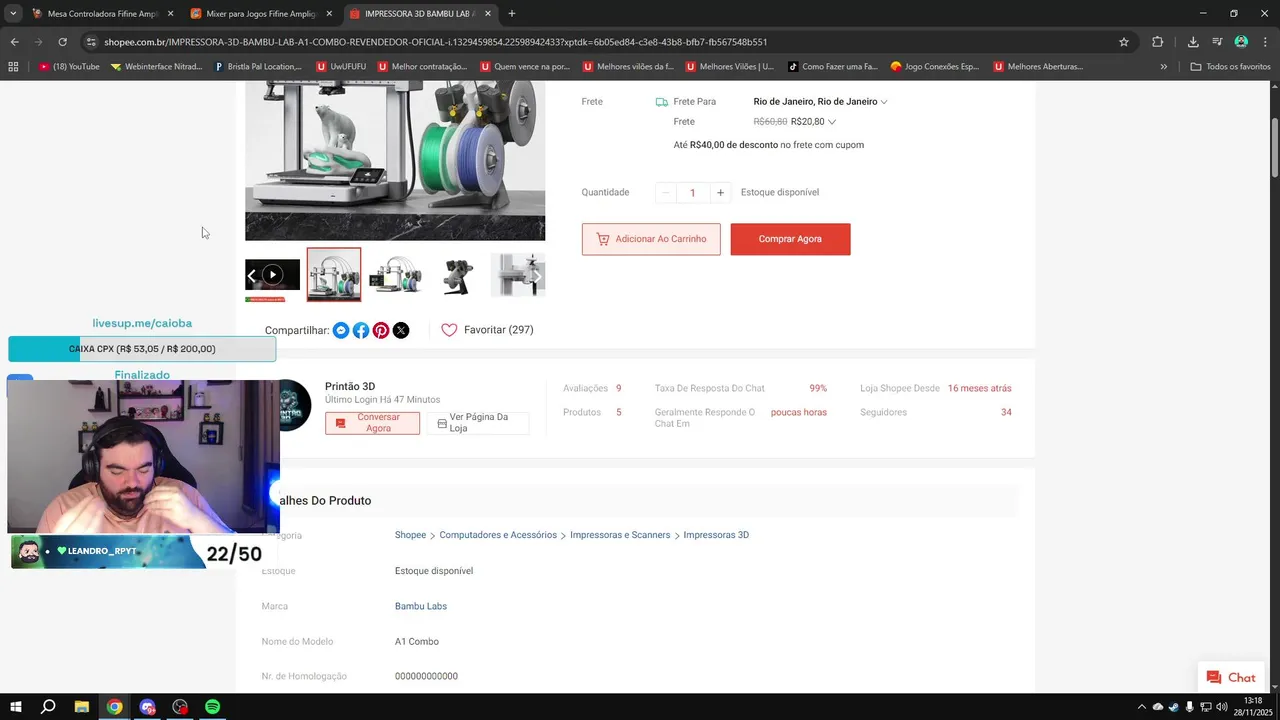1280x720 pixels.
Task: Click the Comprar Agora button
Action: [790, 239]
